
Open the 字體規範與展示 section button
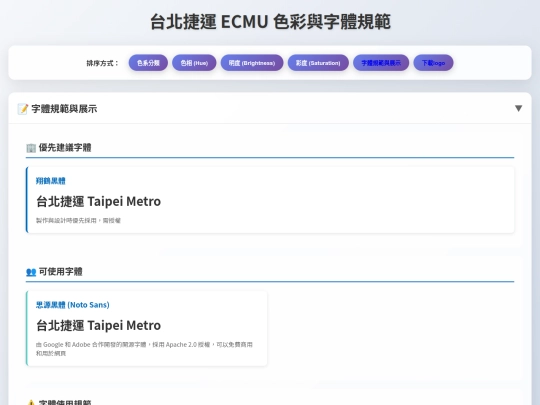[x=381, y=63]
